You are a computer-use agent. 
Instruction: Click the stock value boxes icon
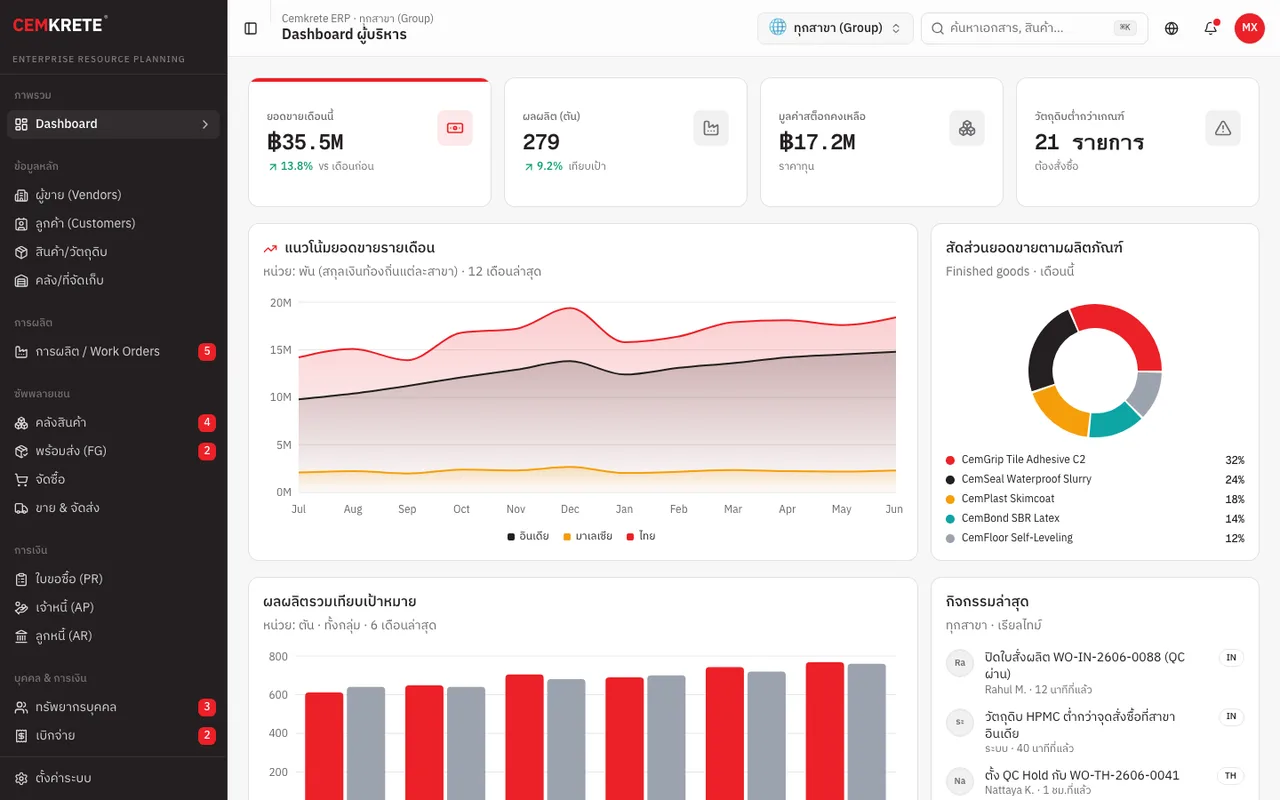click(967, 128)
